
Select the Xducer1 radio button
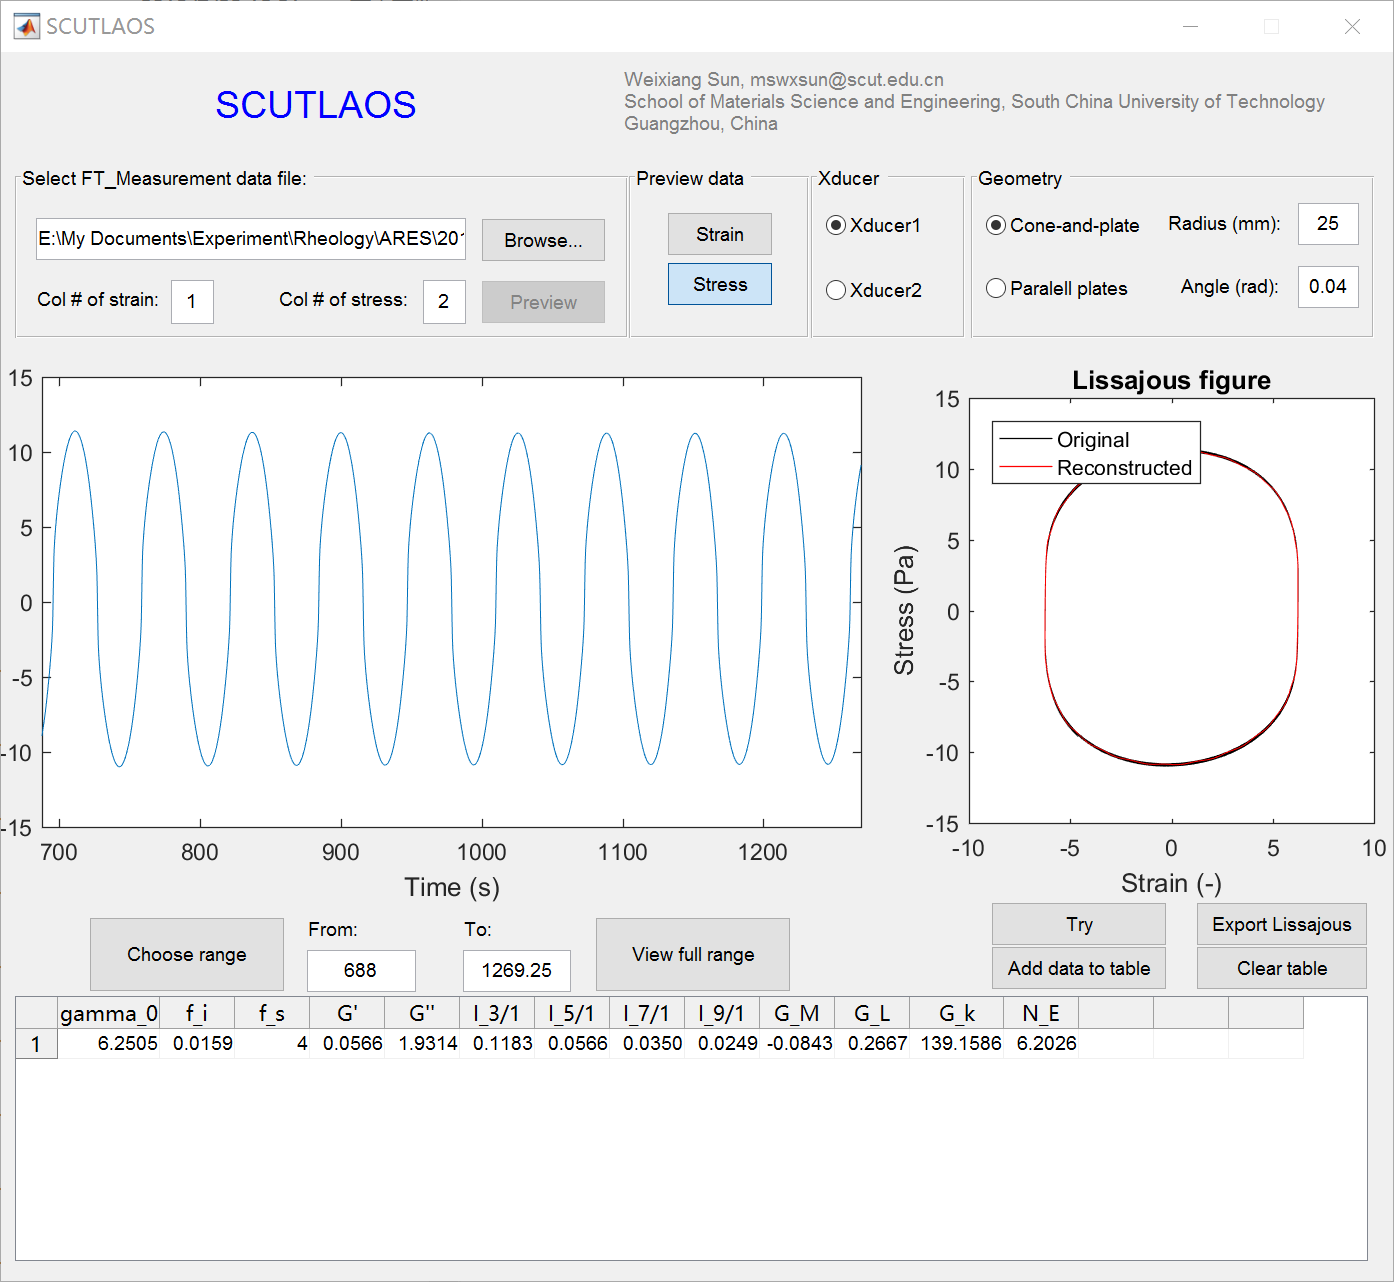(836, 226)
